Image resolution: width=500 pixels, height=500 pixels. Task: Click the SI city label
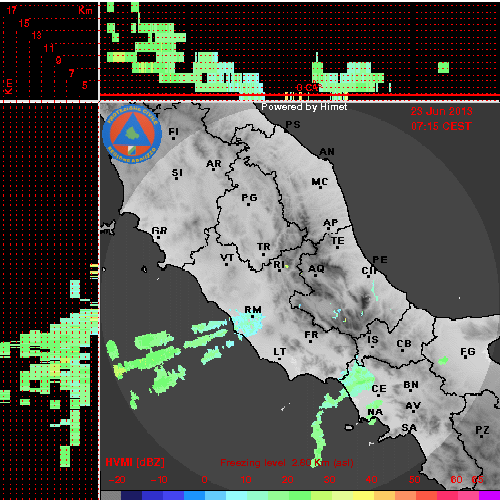coord(177,173)
